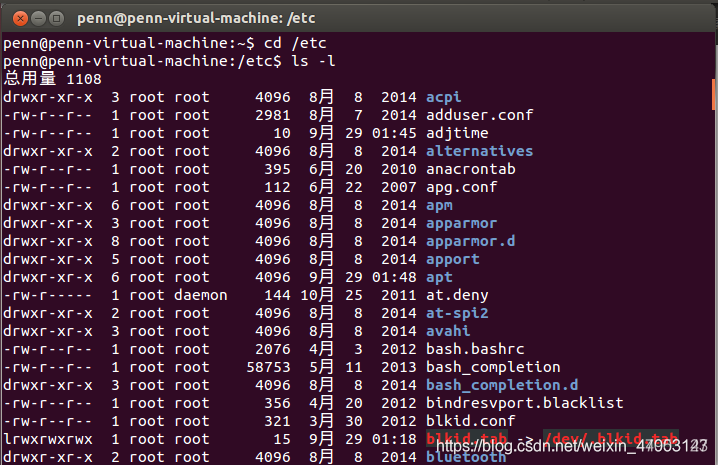Click the size 395 of anacrontab

[277, 169]
